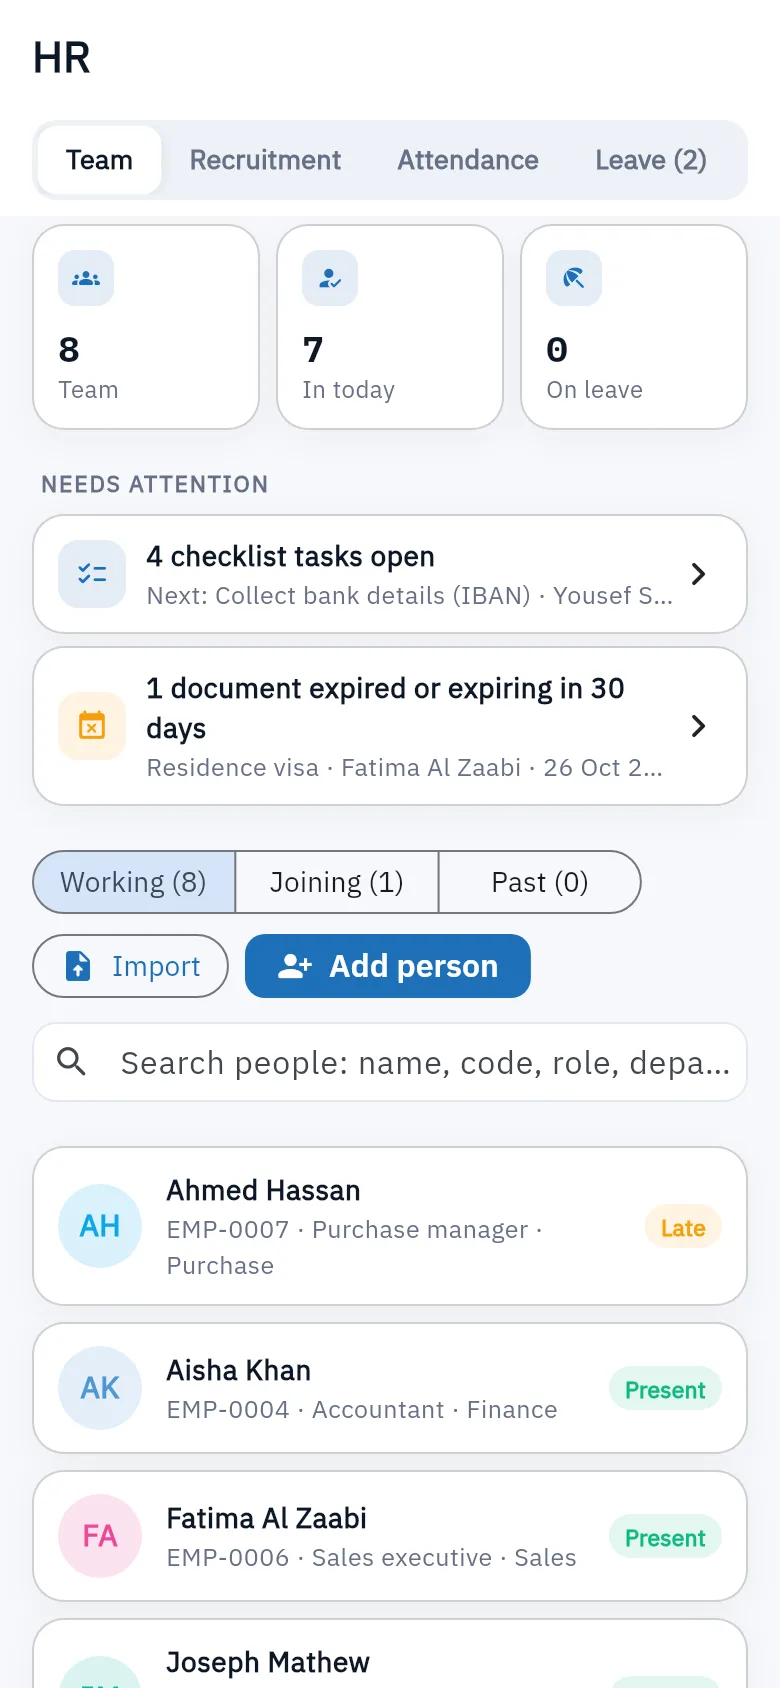Open the '4 checklist tasks open' text
This screenshot has height=1688, width=780.
point(290,556)
